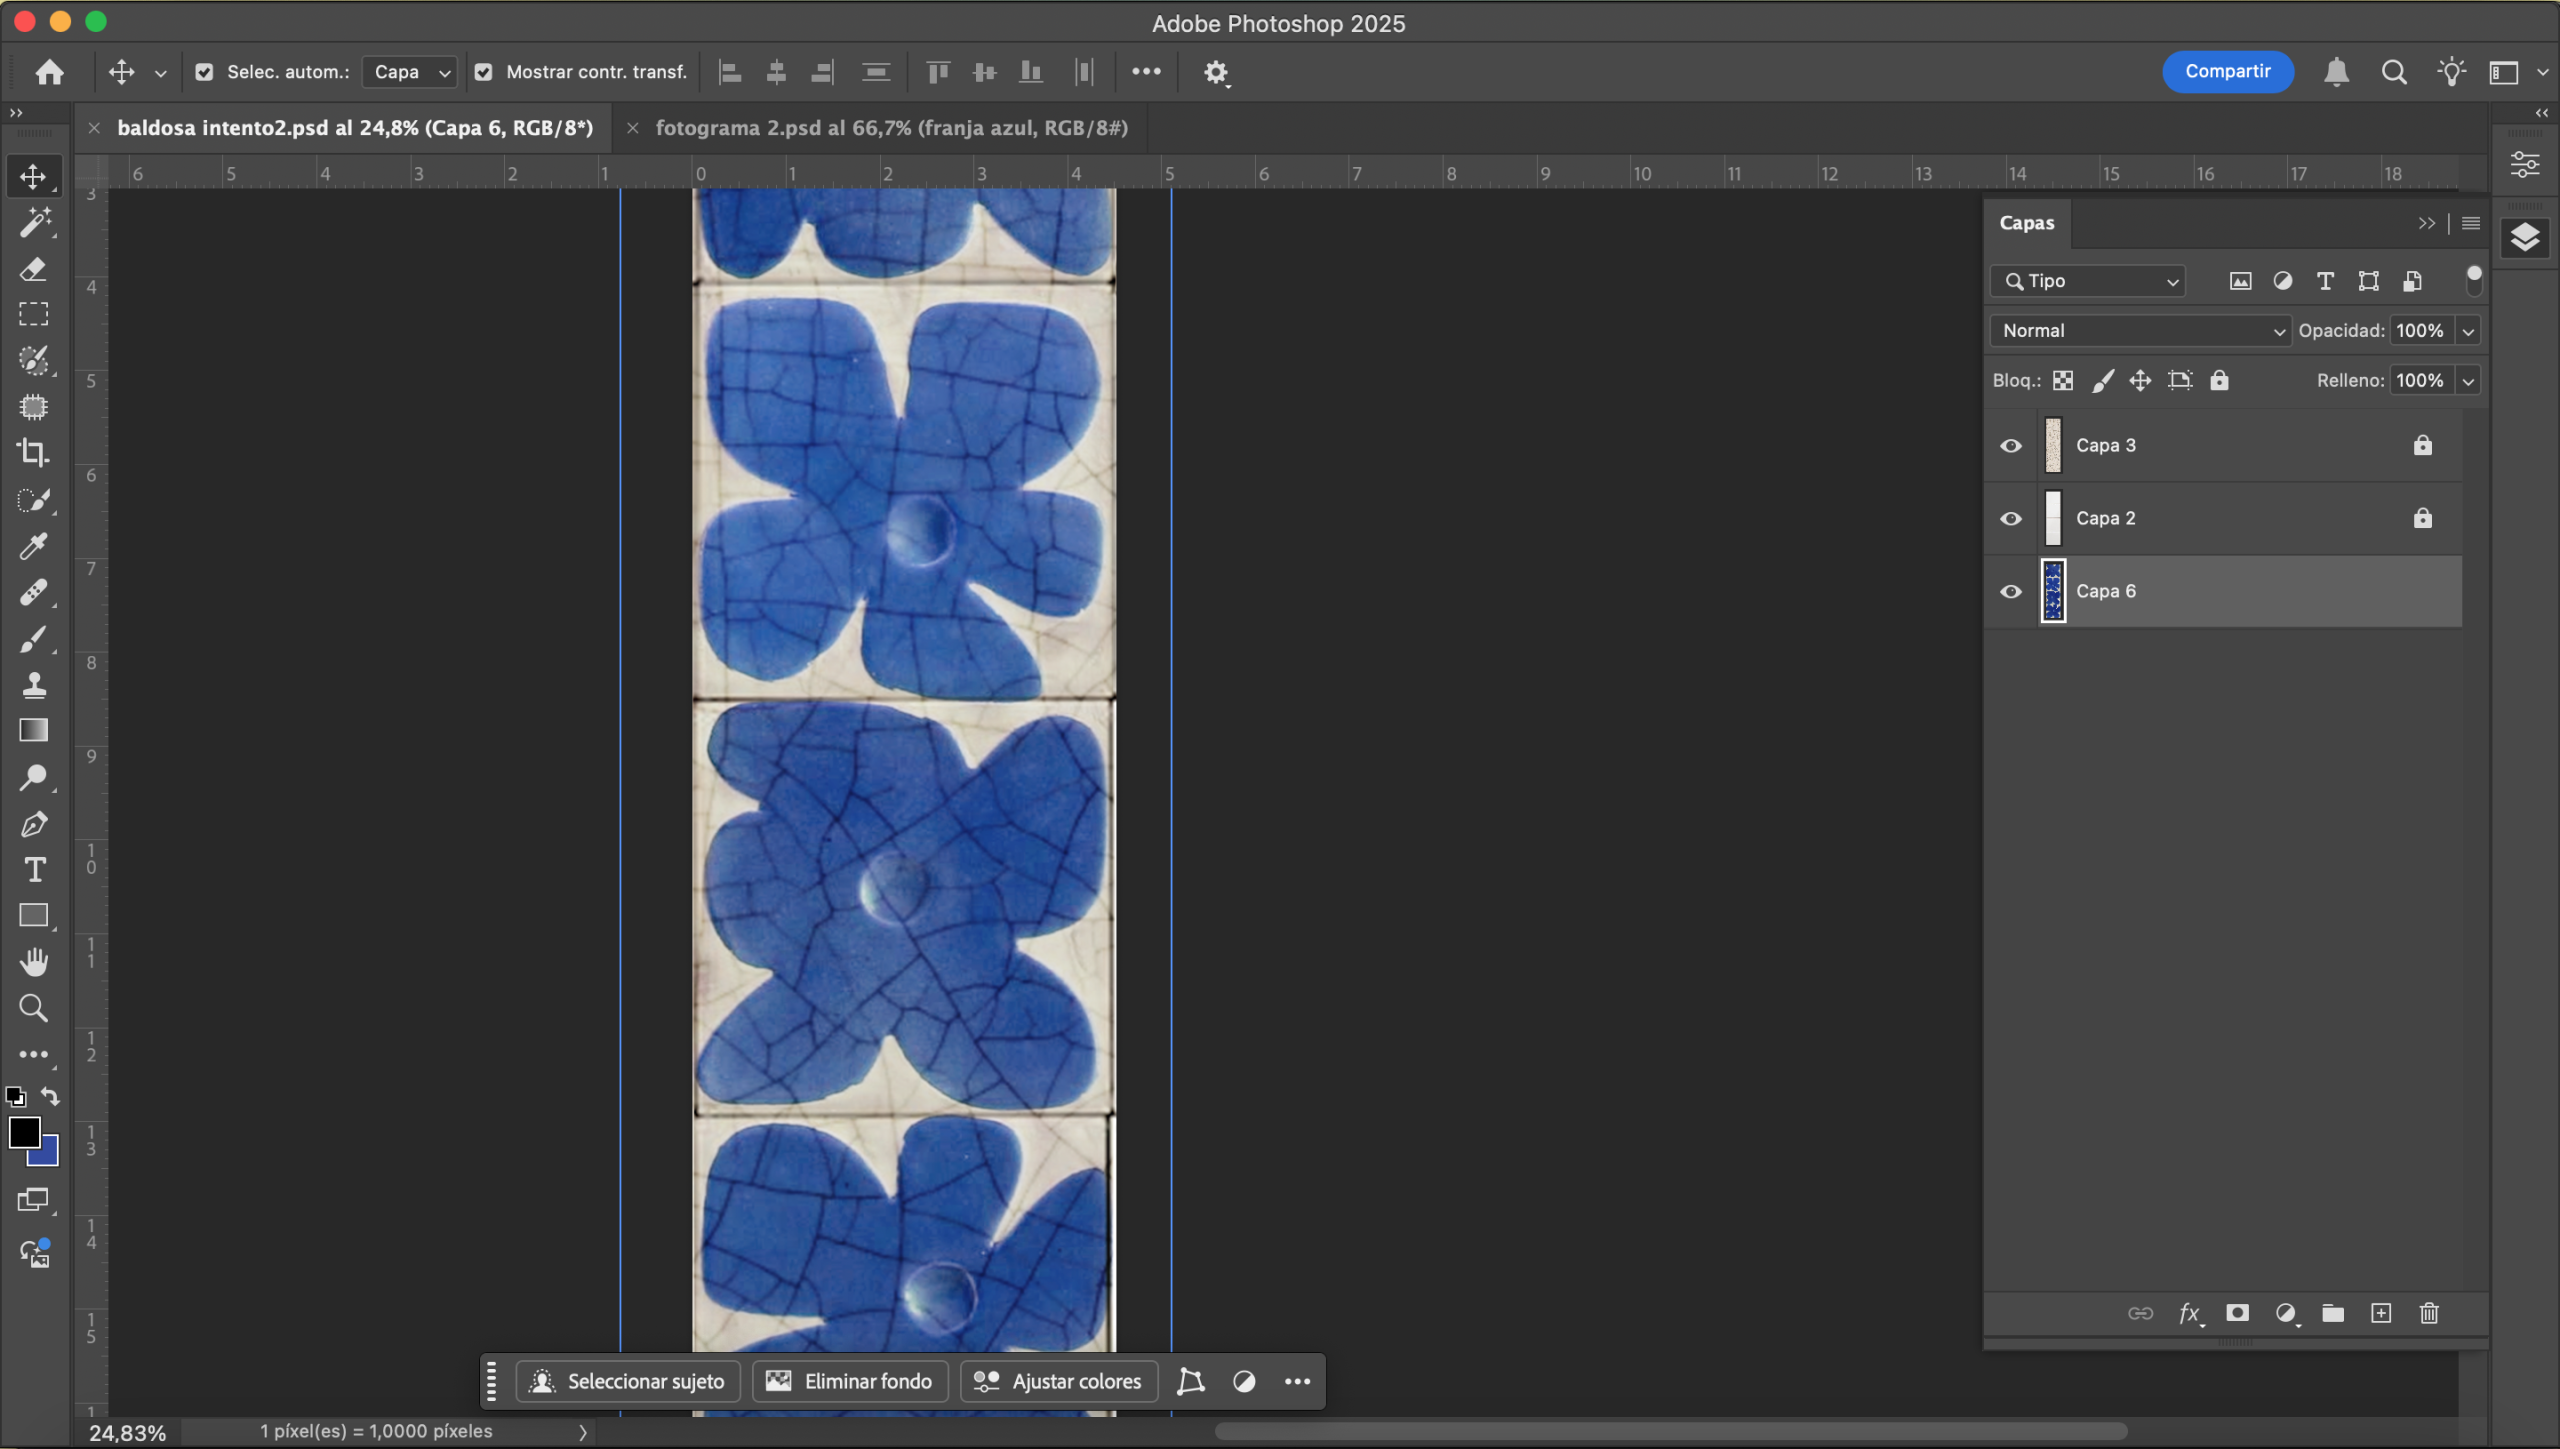Open the Normal blend mode dropdown
The width and height of the screenshot is (2560, 1449).
2140,331
